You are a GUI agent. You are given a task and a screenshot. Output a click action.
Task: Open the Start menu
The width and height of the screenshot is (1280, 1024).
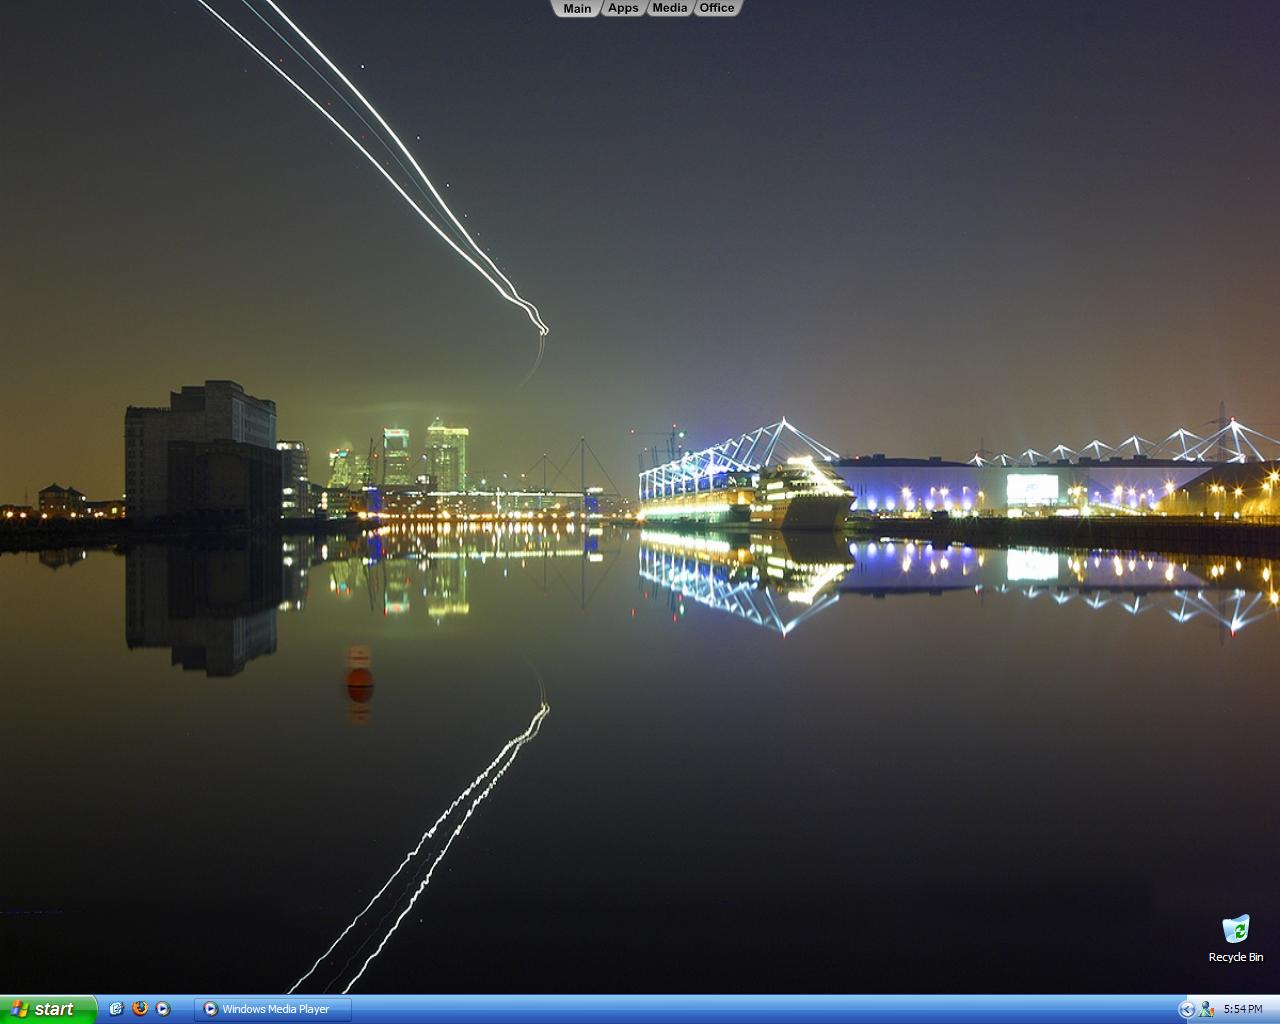[47, 1009]
